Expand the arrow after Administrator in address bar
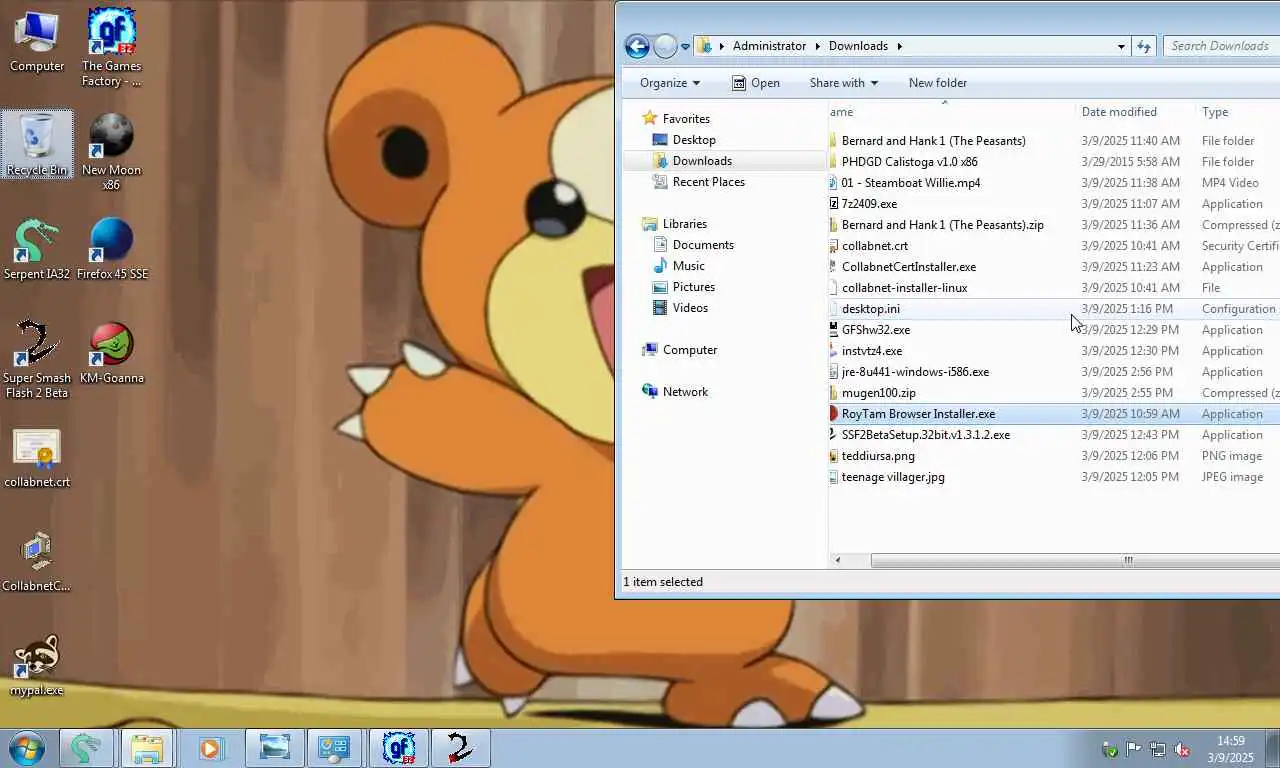This screenshot has height=768, width=1280. (x=817, y=46)
